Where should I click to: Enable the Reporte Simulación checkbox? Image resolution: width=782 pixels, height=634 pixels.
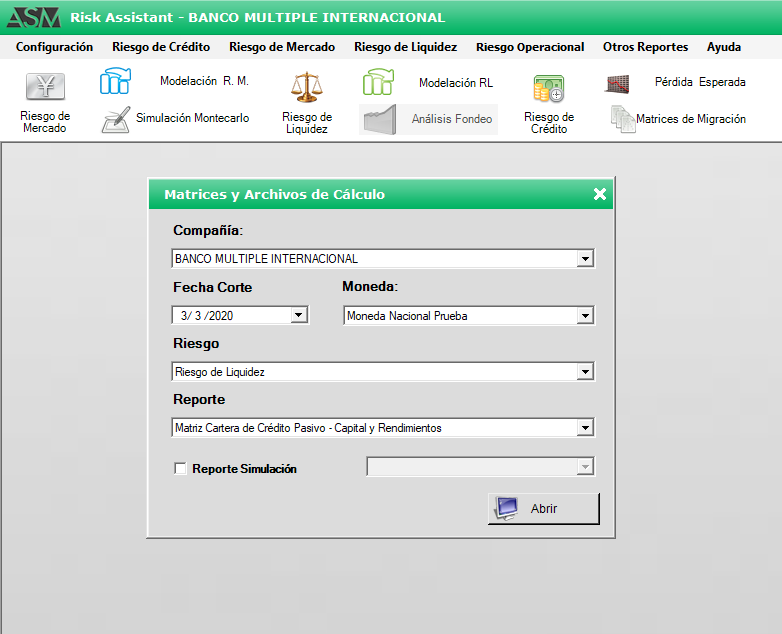[180, 468]
